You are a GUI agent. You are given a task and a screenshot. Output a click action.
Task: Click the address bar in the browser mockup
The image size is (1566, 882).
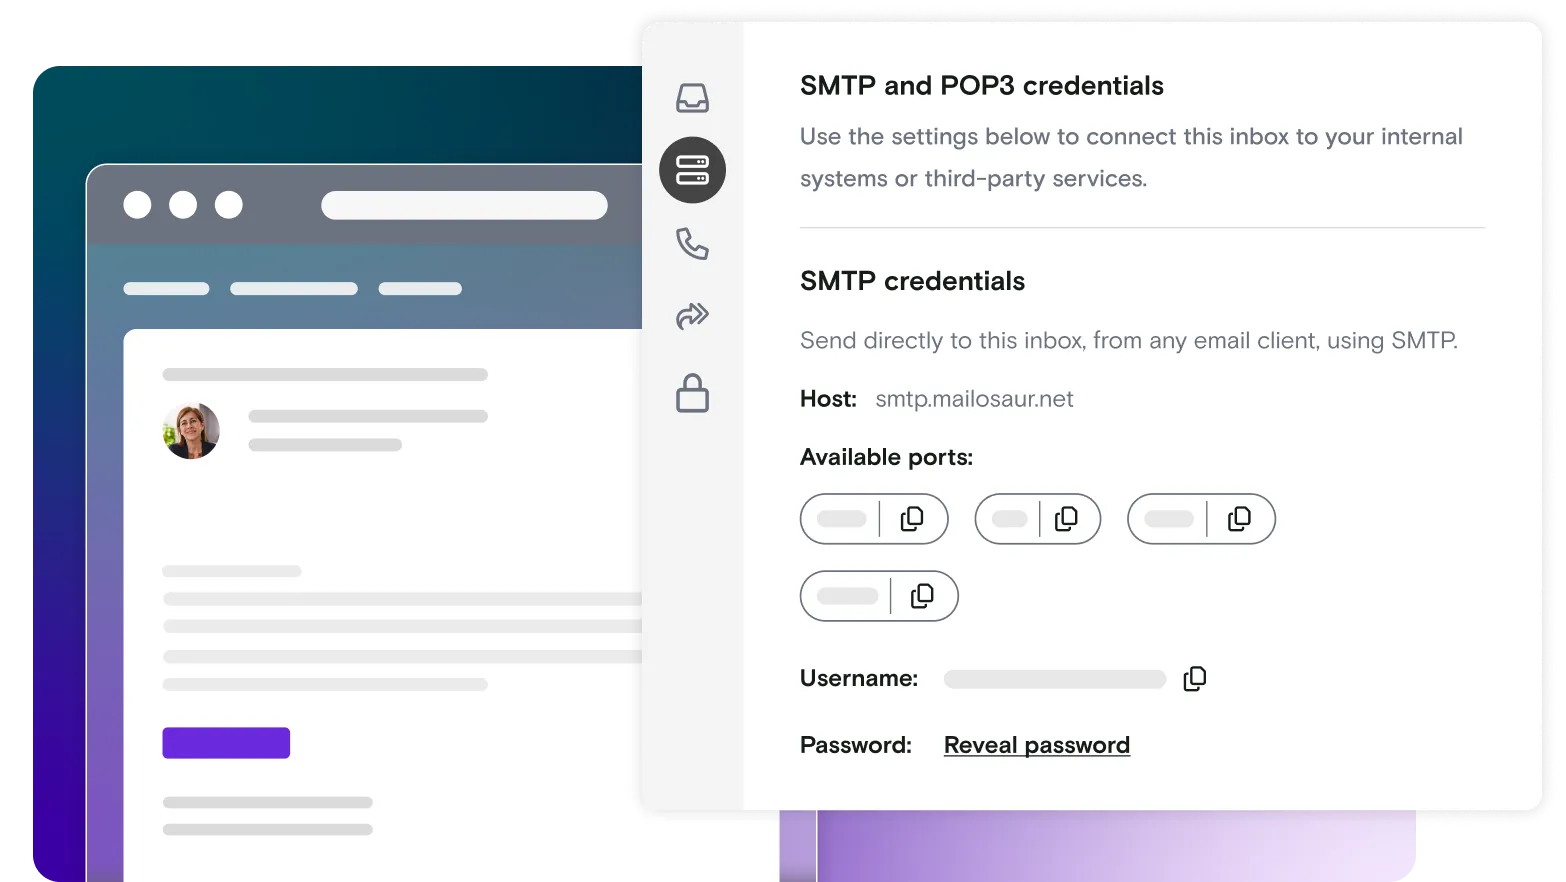[464, 204]
